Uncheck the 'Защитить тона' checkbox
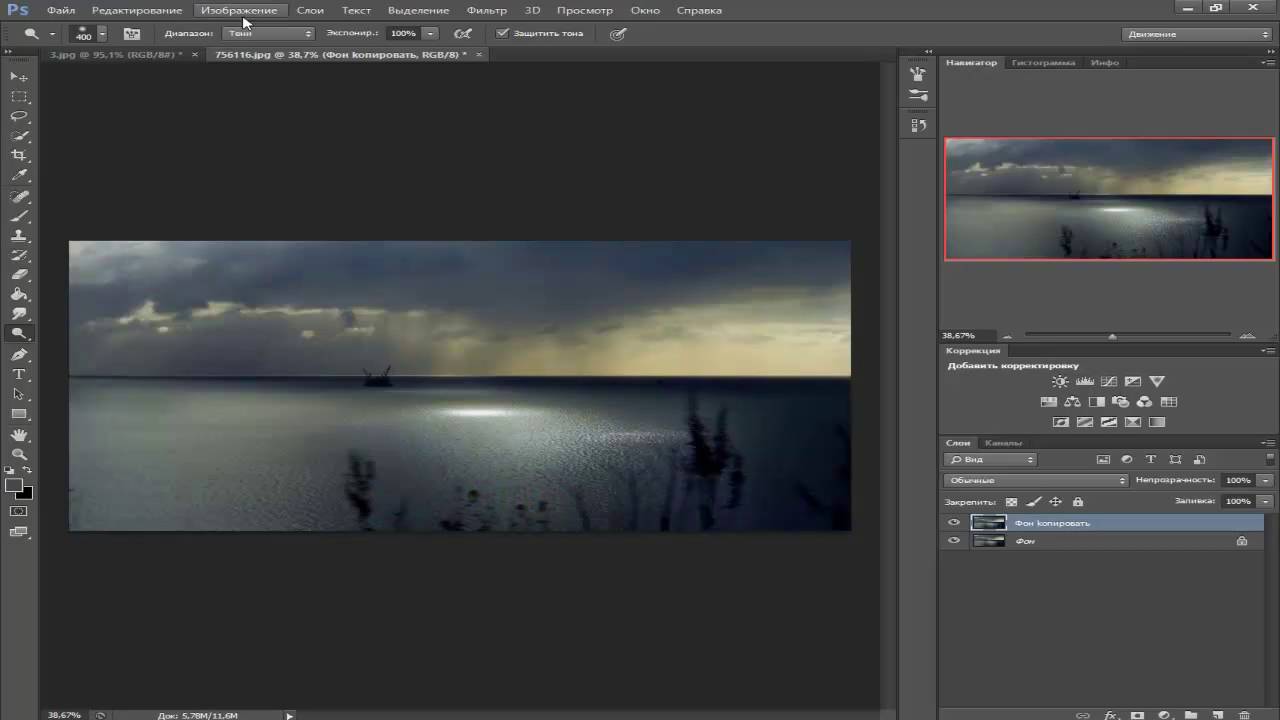The height and width of the screenshot is (720, 1280). 503,33
